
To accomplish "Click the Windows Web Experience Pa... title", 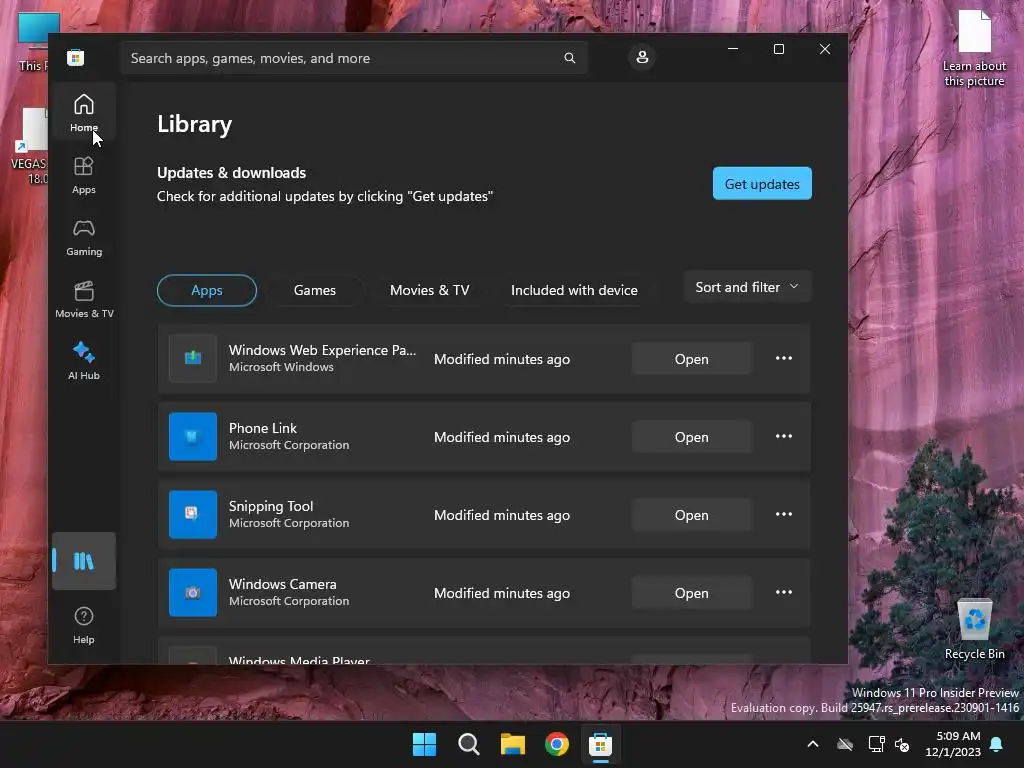I will (x=323, y=350).
